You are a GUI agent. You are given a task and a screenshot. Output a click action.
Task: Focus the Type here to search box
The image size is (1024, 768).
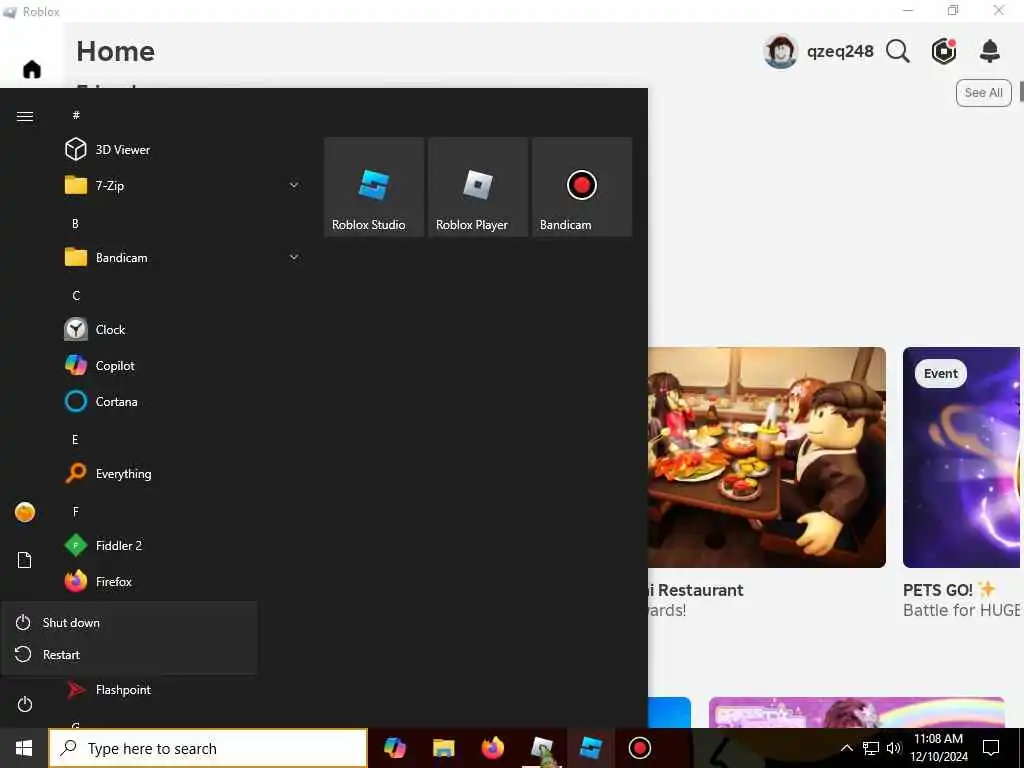[208, 748]
